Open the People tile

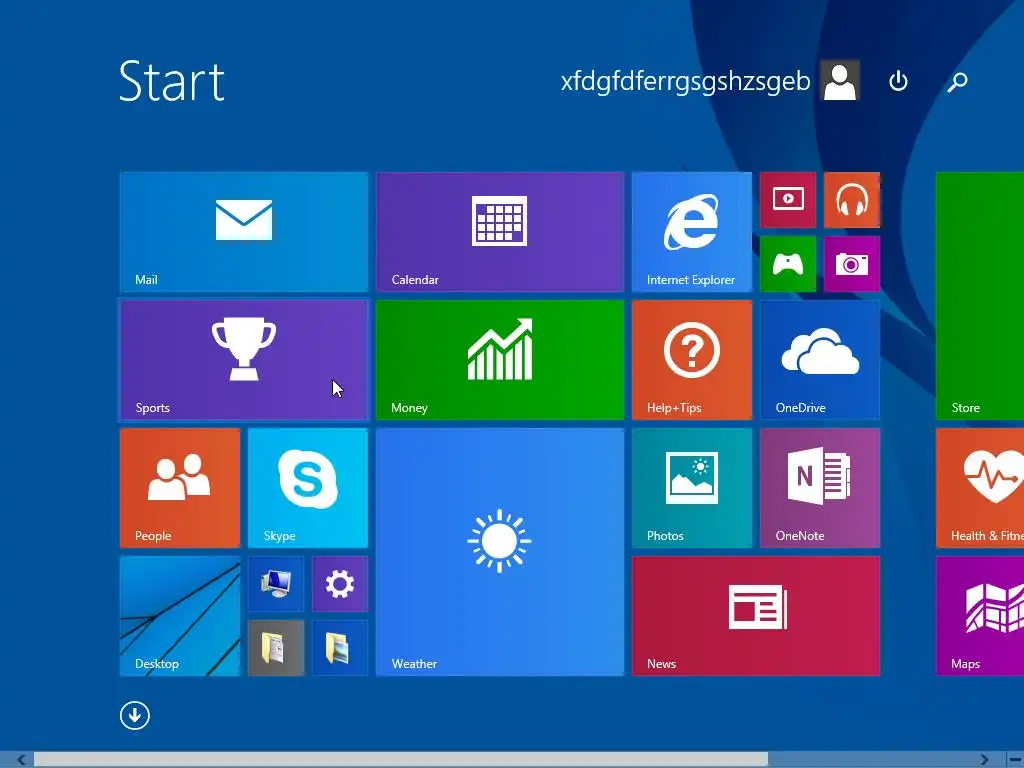tap(180, 488)
